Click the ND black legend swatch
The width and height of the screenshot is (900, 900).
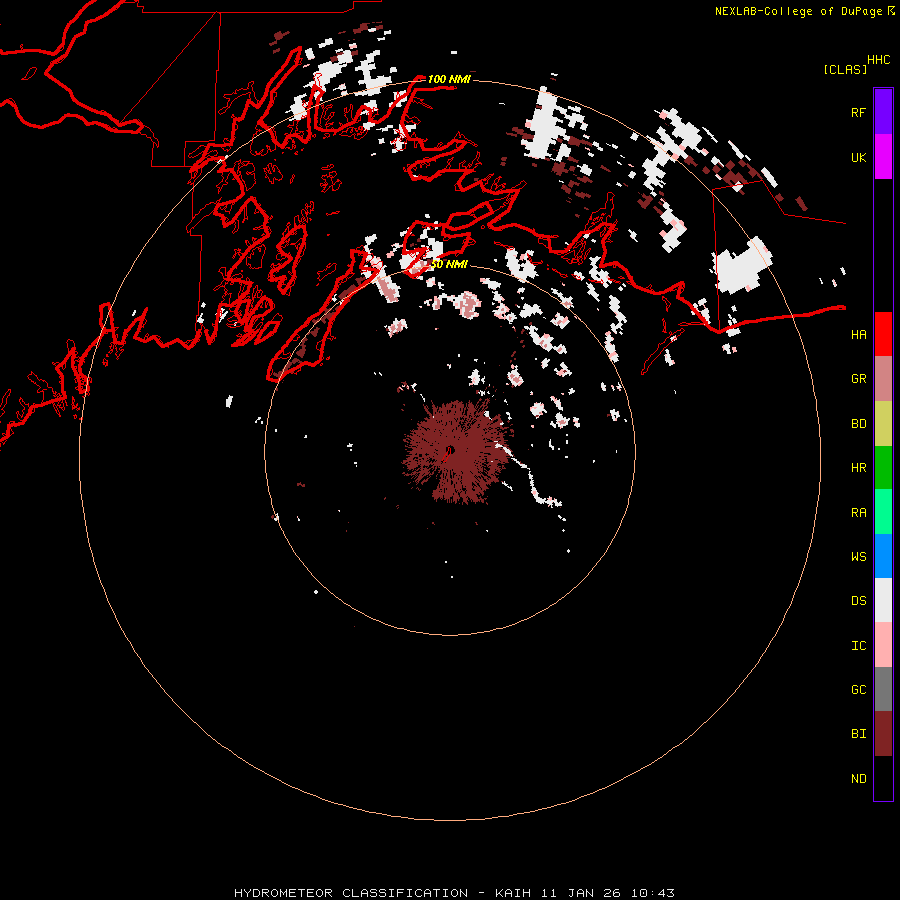tap(883, 778)
